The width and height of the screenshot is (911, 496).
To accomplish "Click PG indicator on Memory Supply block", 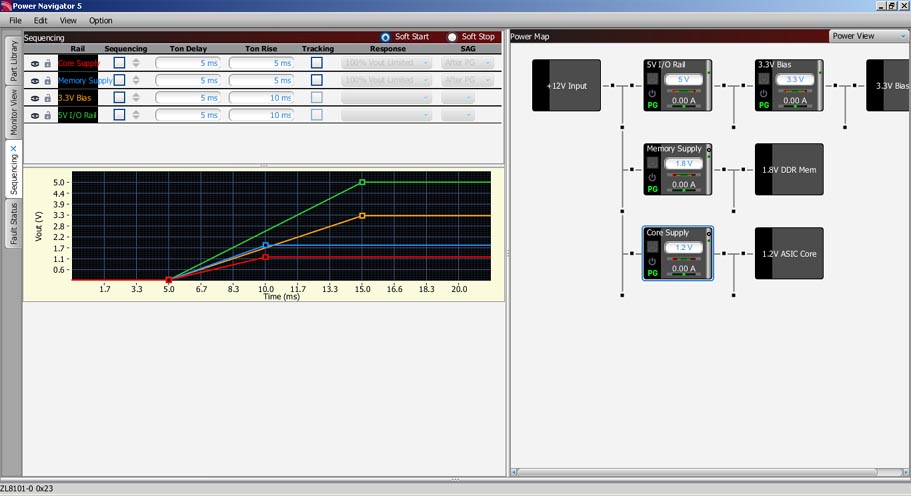I will tap(652, 189).
